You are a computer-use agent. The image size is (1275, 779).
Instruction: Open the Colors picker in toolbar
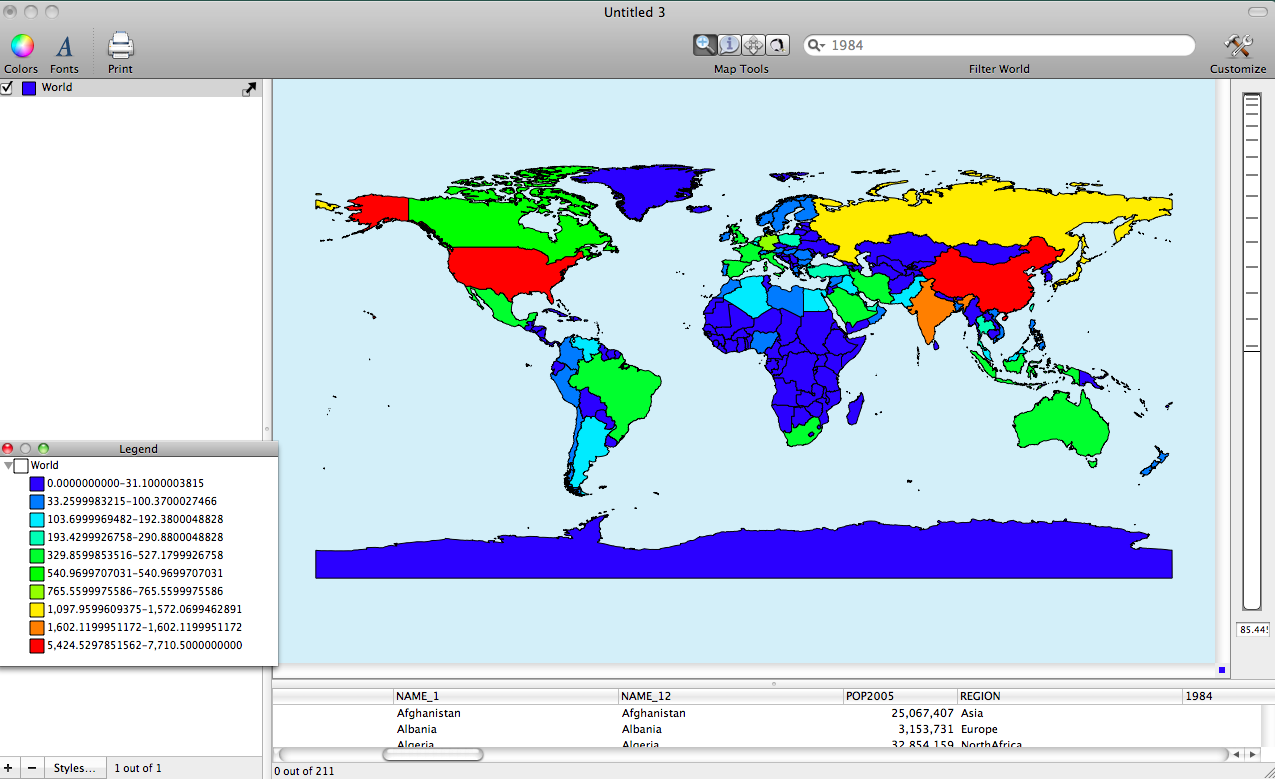click(21, 46)
